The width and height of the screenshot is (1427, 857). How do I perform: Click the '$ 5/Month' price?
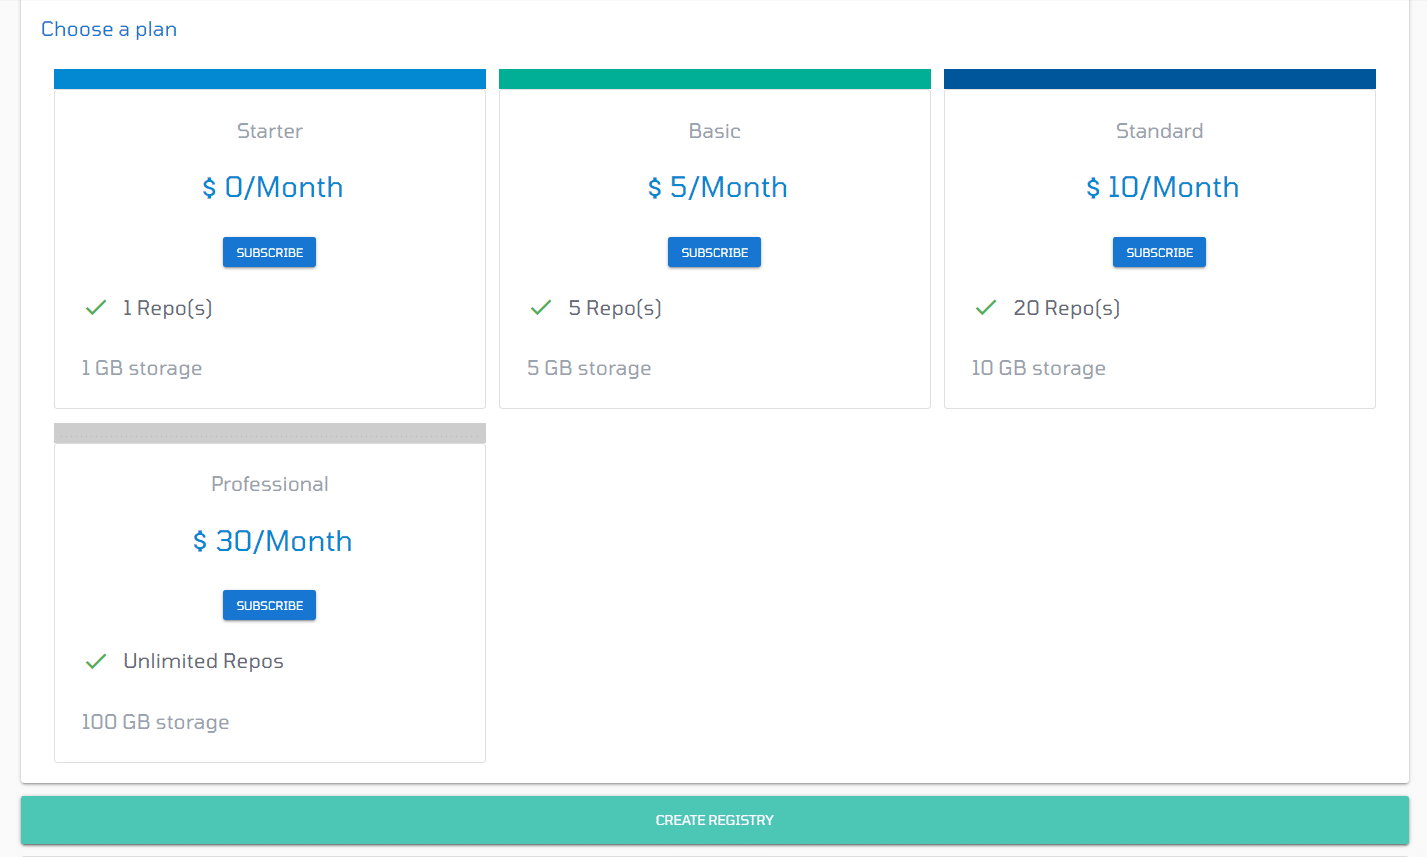pyautogui.click(x=717, y=187)
